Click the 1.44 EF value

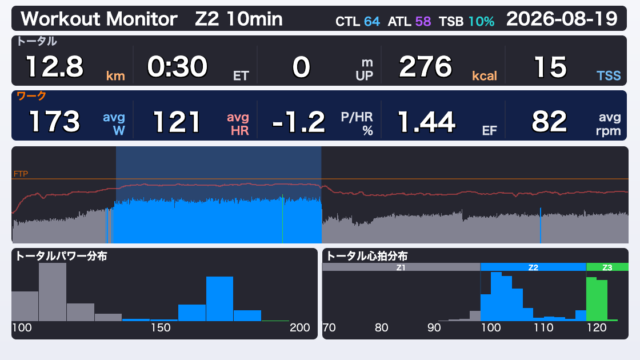pyautogui.click(x=447, y=122)
